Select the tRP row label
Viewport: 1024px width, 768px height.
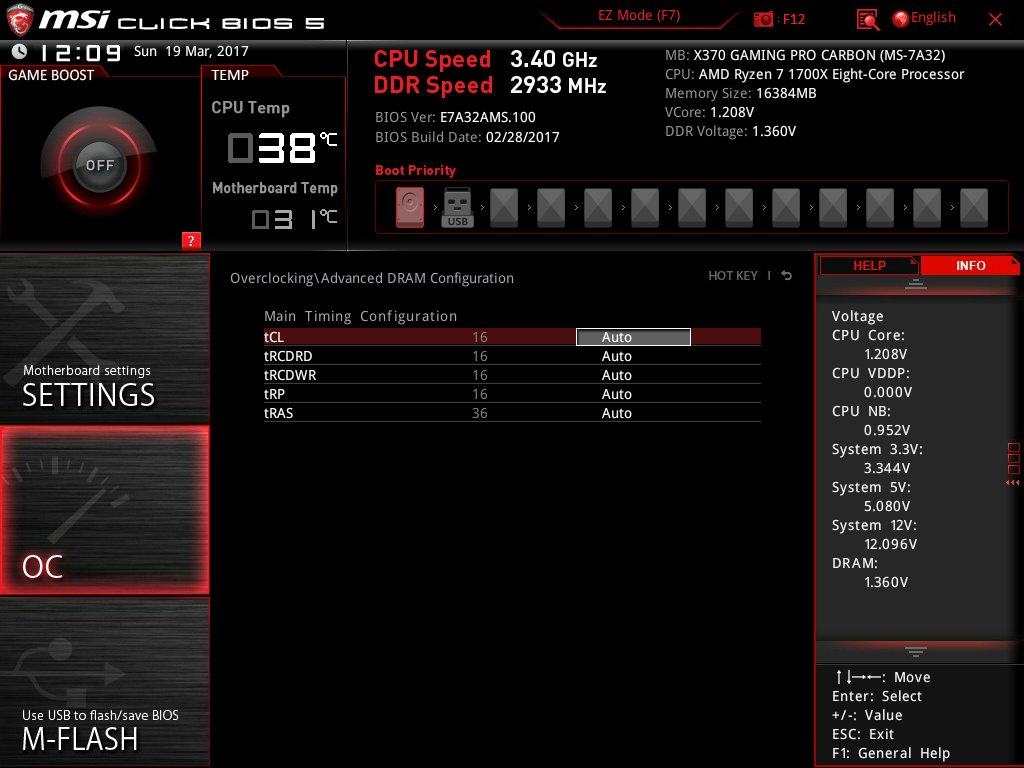point(274,394)
